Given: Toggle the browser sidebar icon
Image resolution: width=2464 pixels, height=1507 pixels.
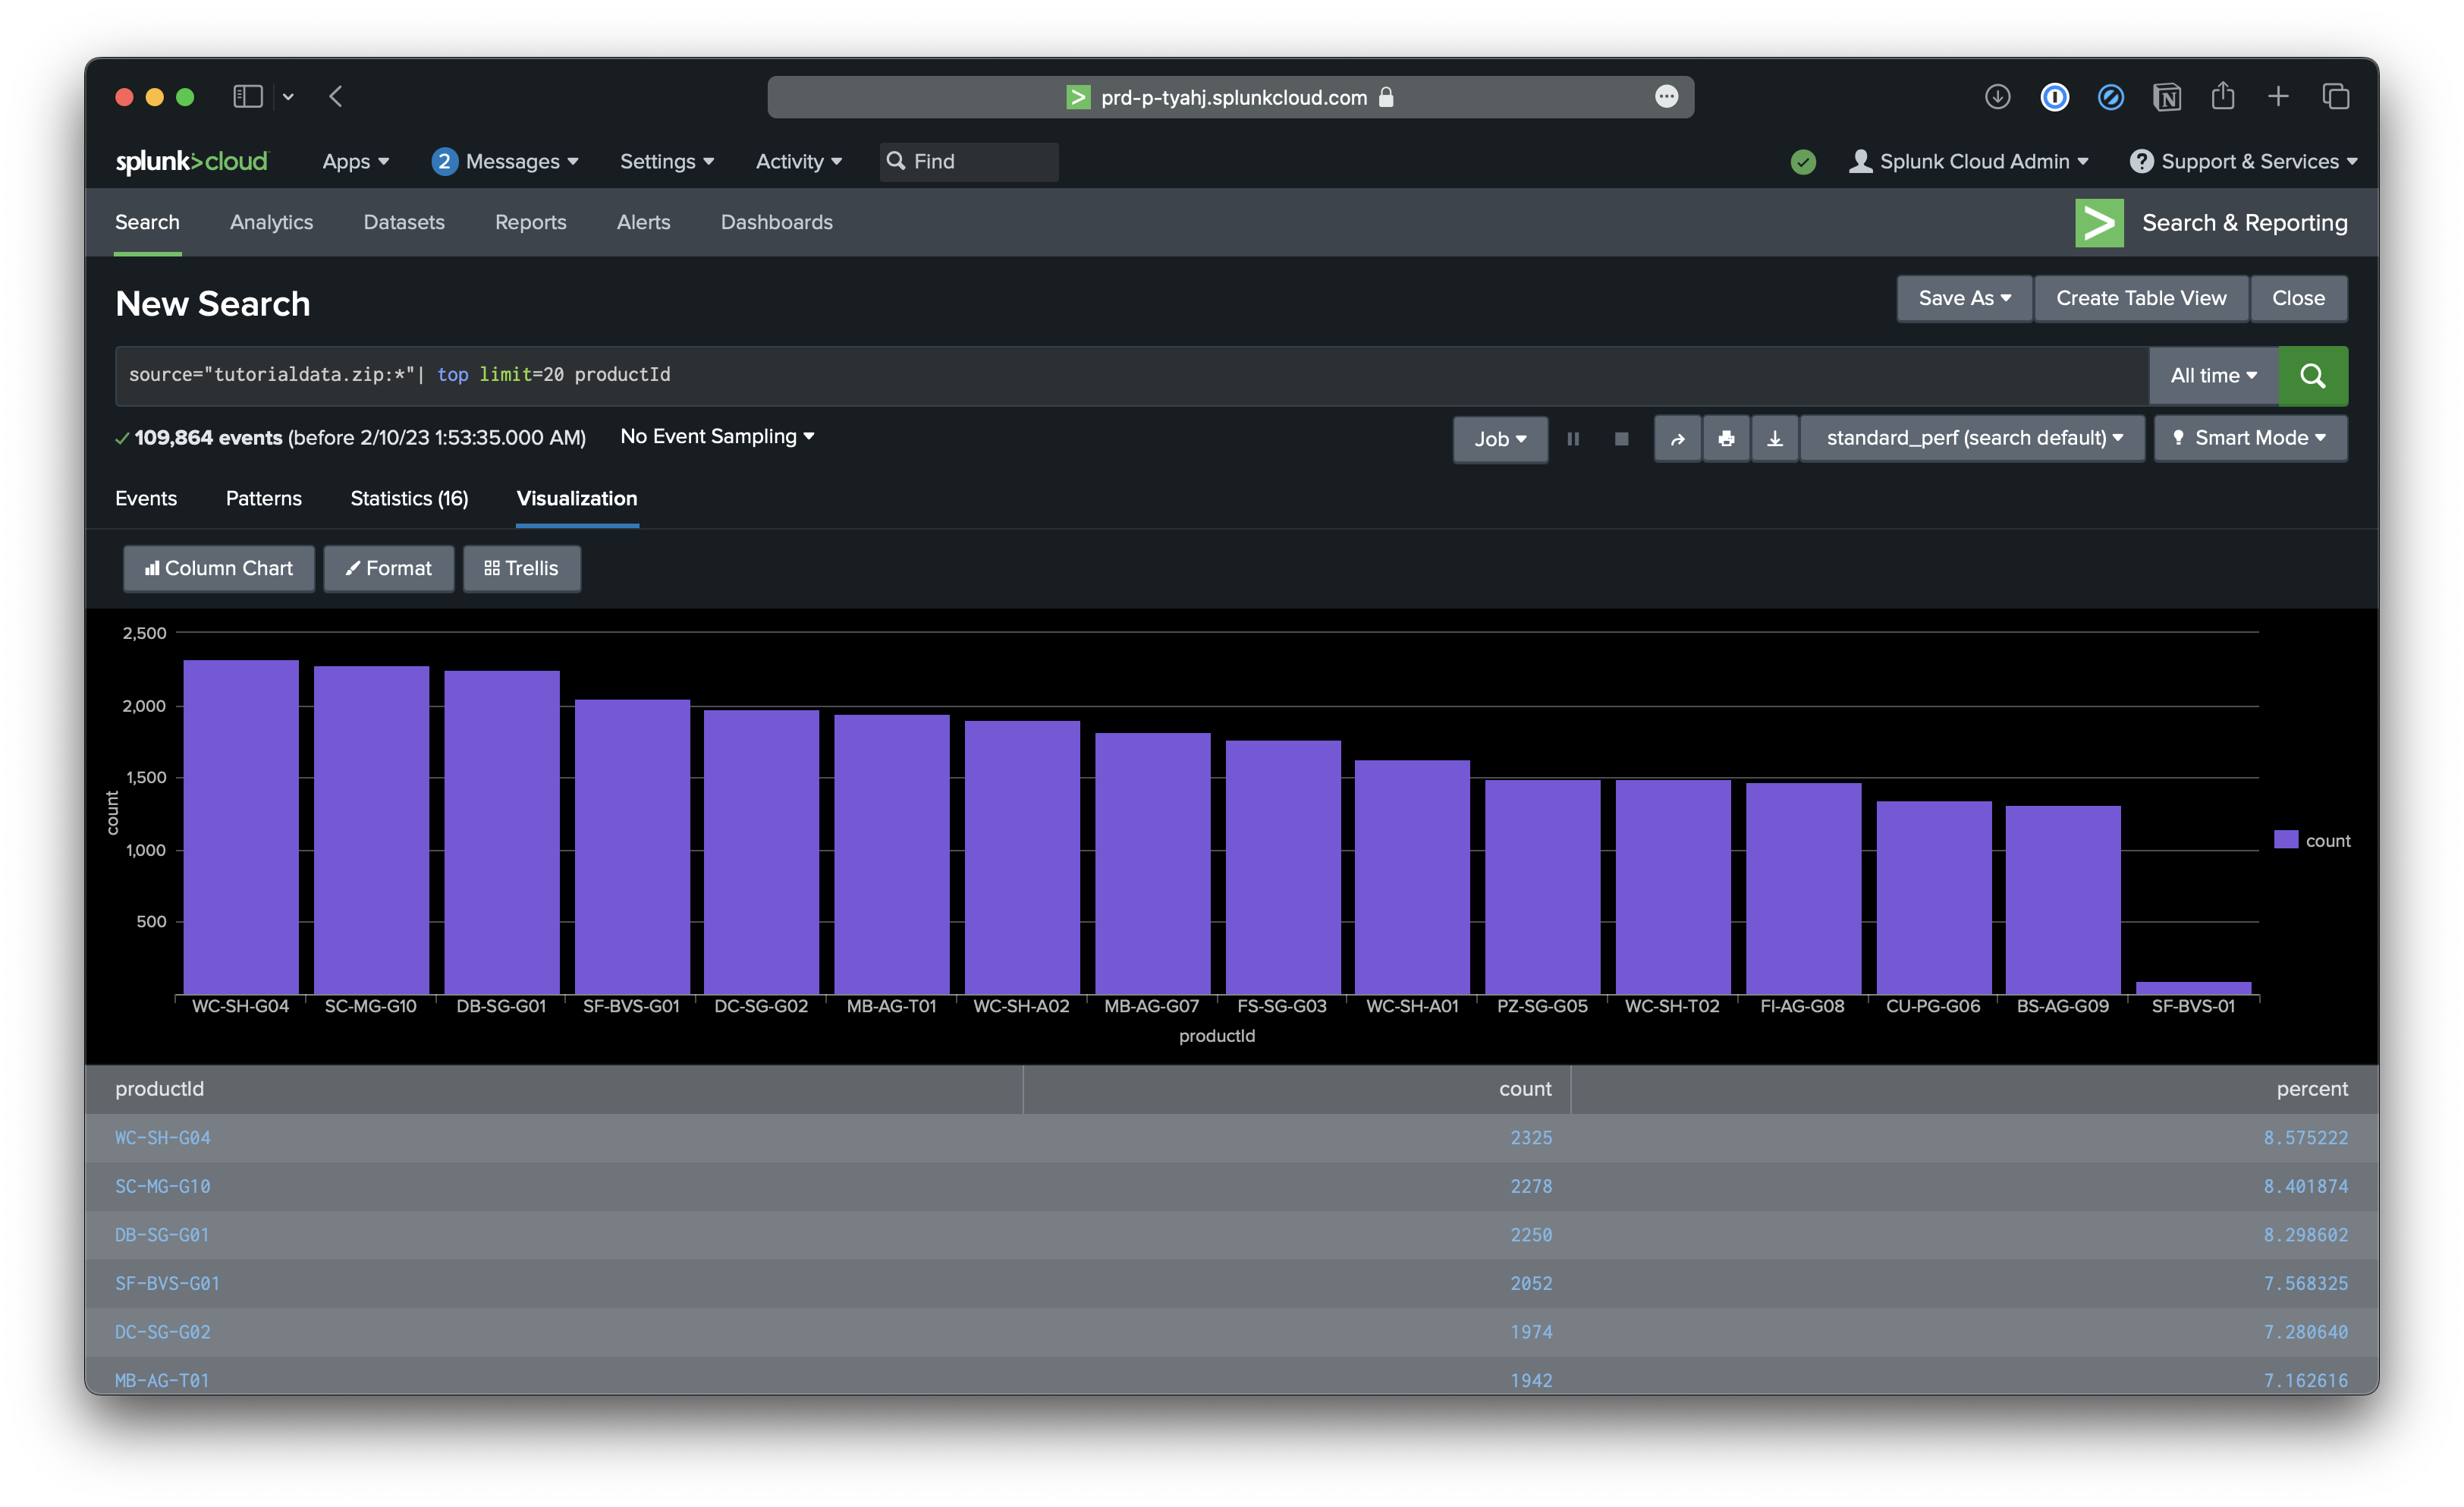Looking at the screenshot, I should [x=247, y=97].
